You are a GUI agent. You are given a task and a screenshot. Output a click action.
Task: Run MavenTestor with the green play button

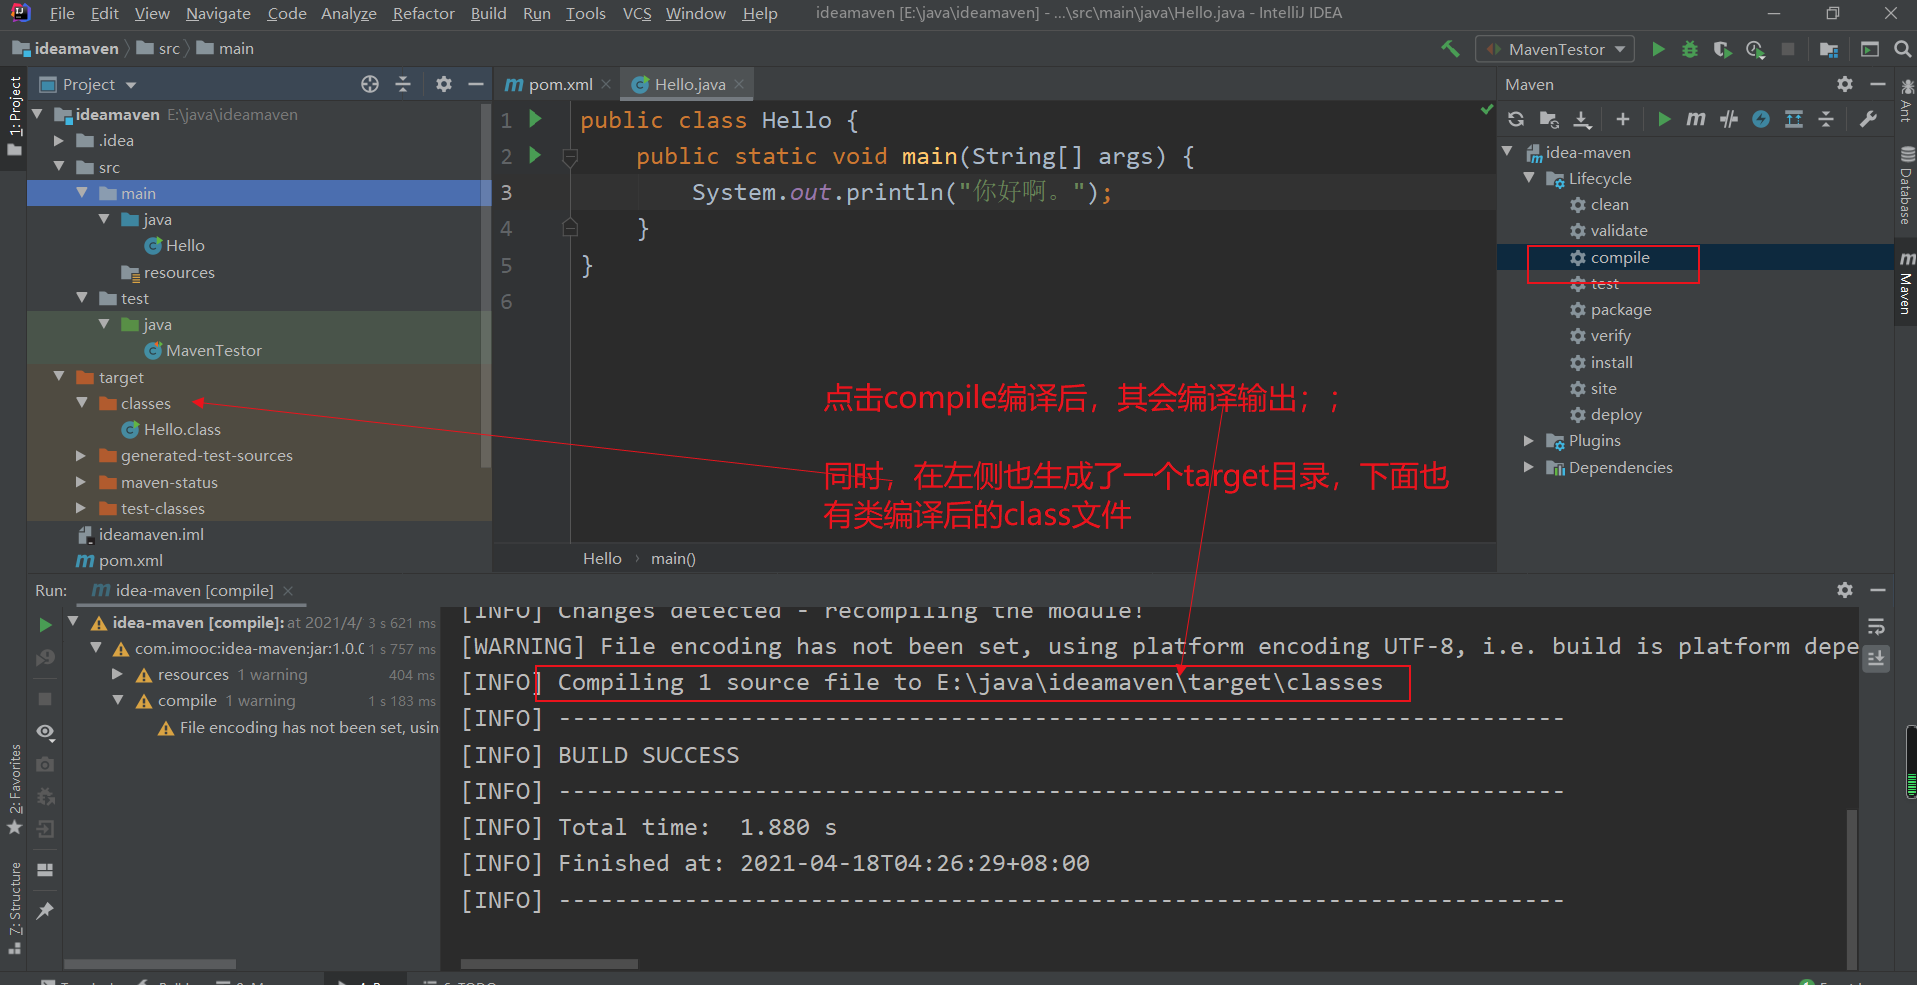1658,49
